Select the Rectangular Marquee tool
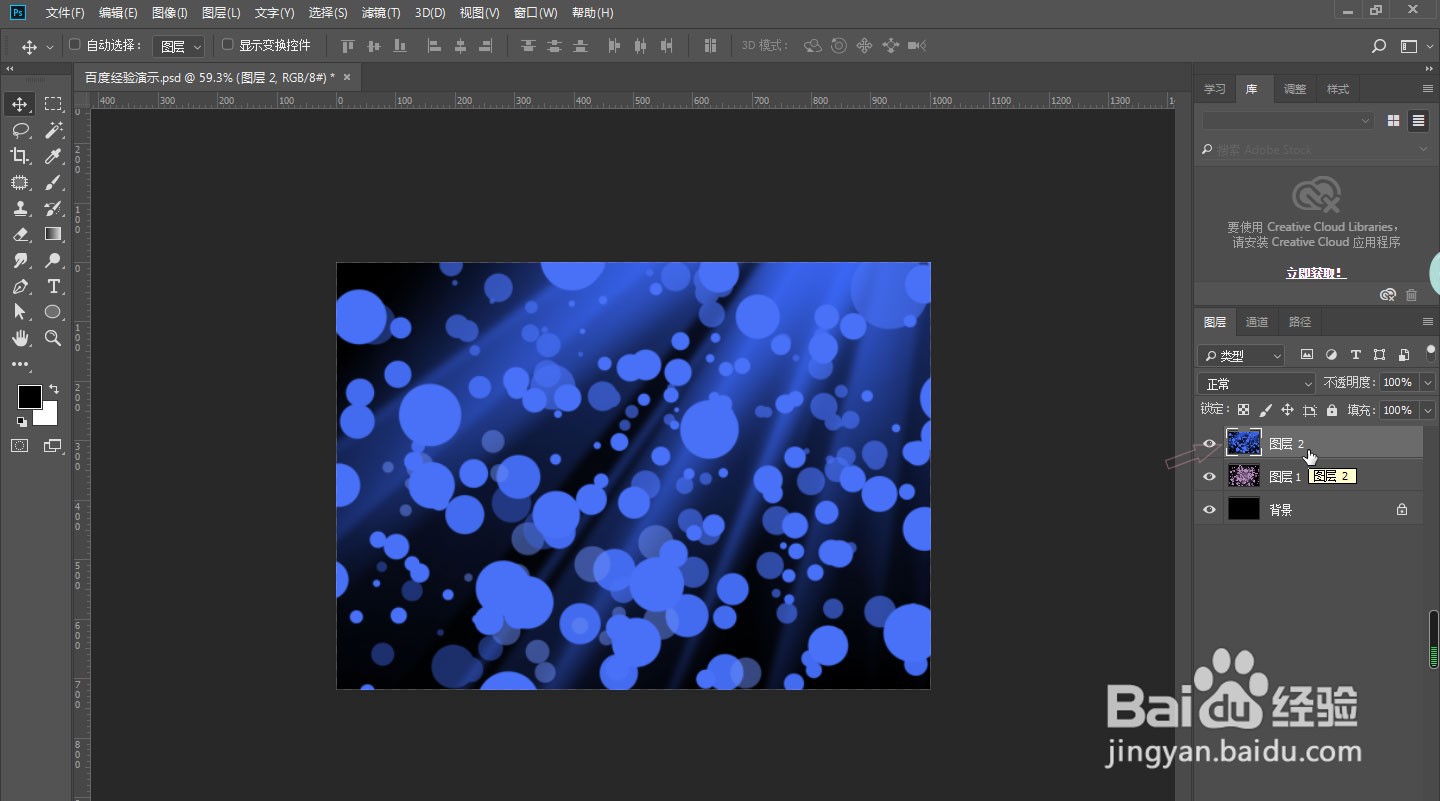Image resolution: width=1440 pixels, height=801 pixels. [53, 104]
